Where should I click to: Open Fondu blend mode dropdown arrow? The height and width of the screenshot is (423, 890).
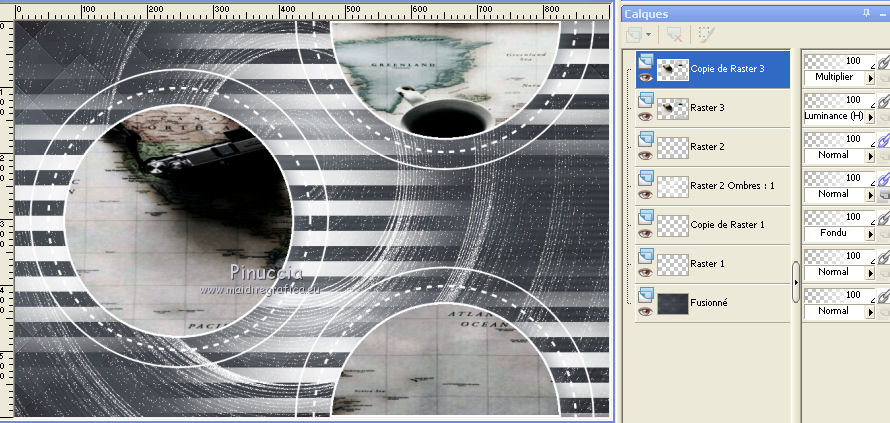click(x=870, y=234)
